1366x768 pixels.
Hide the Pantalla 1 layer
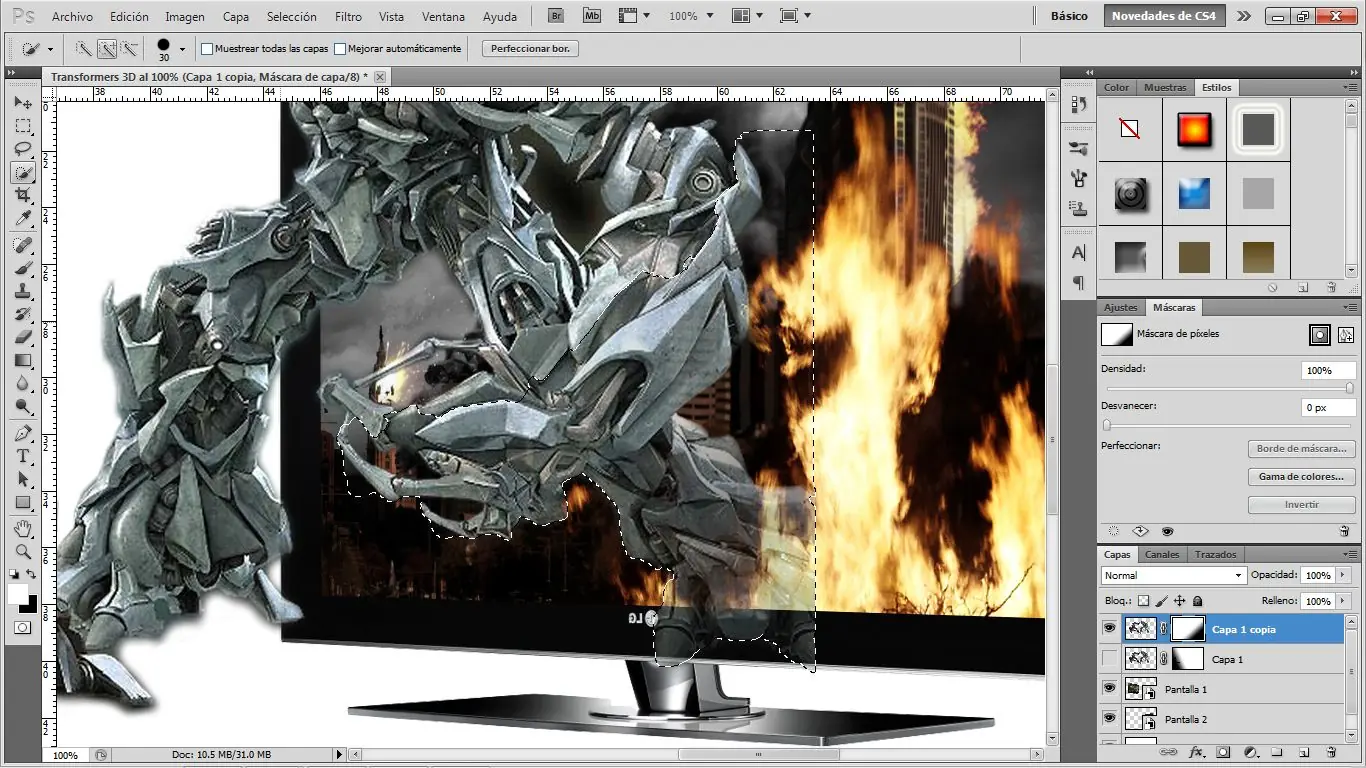pyautogui.click(x=1108, y=688)
